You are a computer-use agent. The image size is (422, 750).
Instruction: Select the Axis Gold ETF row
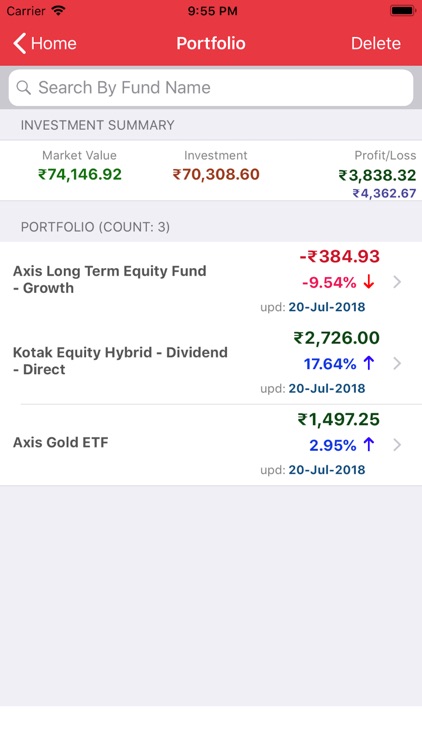[211, 445]
